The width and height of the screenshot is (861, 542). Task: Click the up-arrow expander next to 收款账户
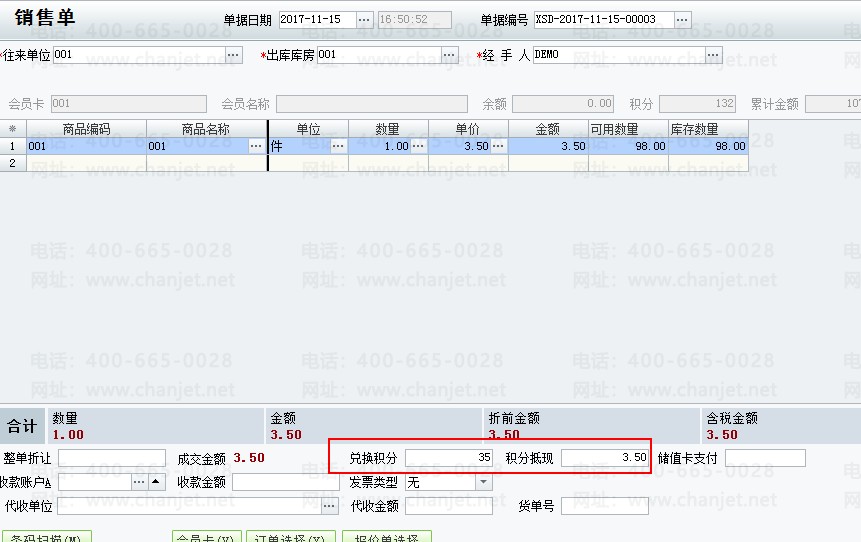(x=156, y=482)
